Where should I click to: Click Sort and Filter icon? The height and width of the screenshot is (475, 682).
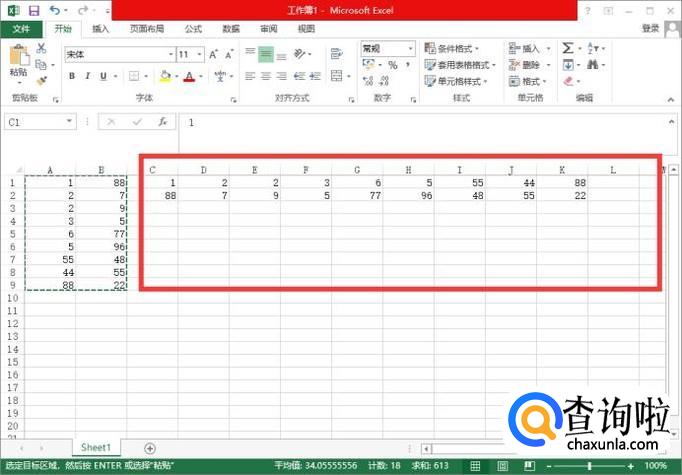click(592, 48)
